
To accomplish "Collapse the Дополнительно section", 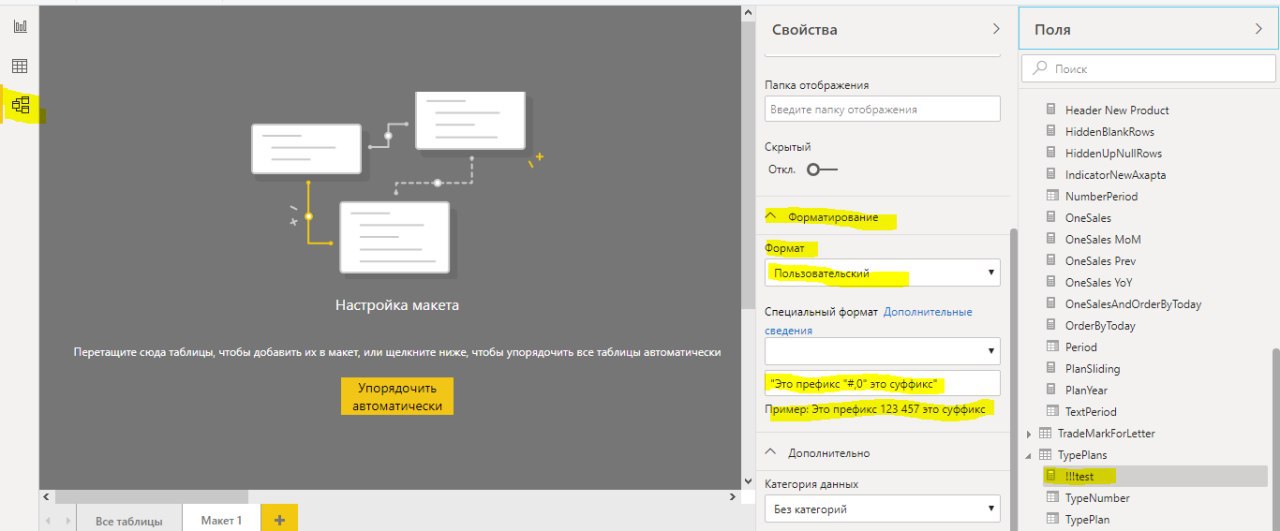I will pyautogui.click(x=770, y=452).
